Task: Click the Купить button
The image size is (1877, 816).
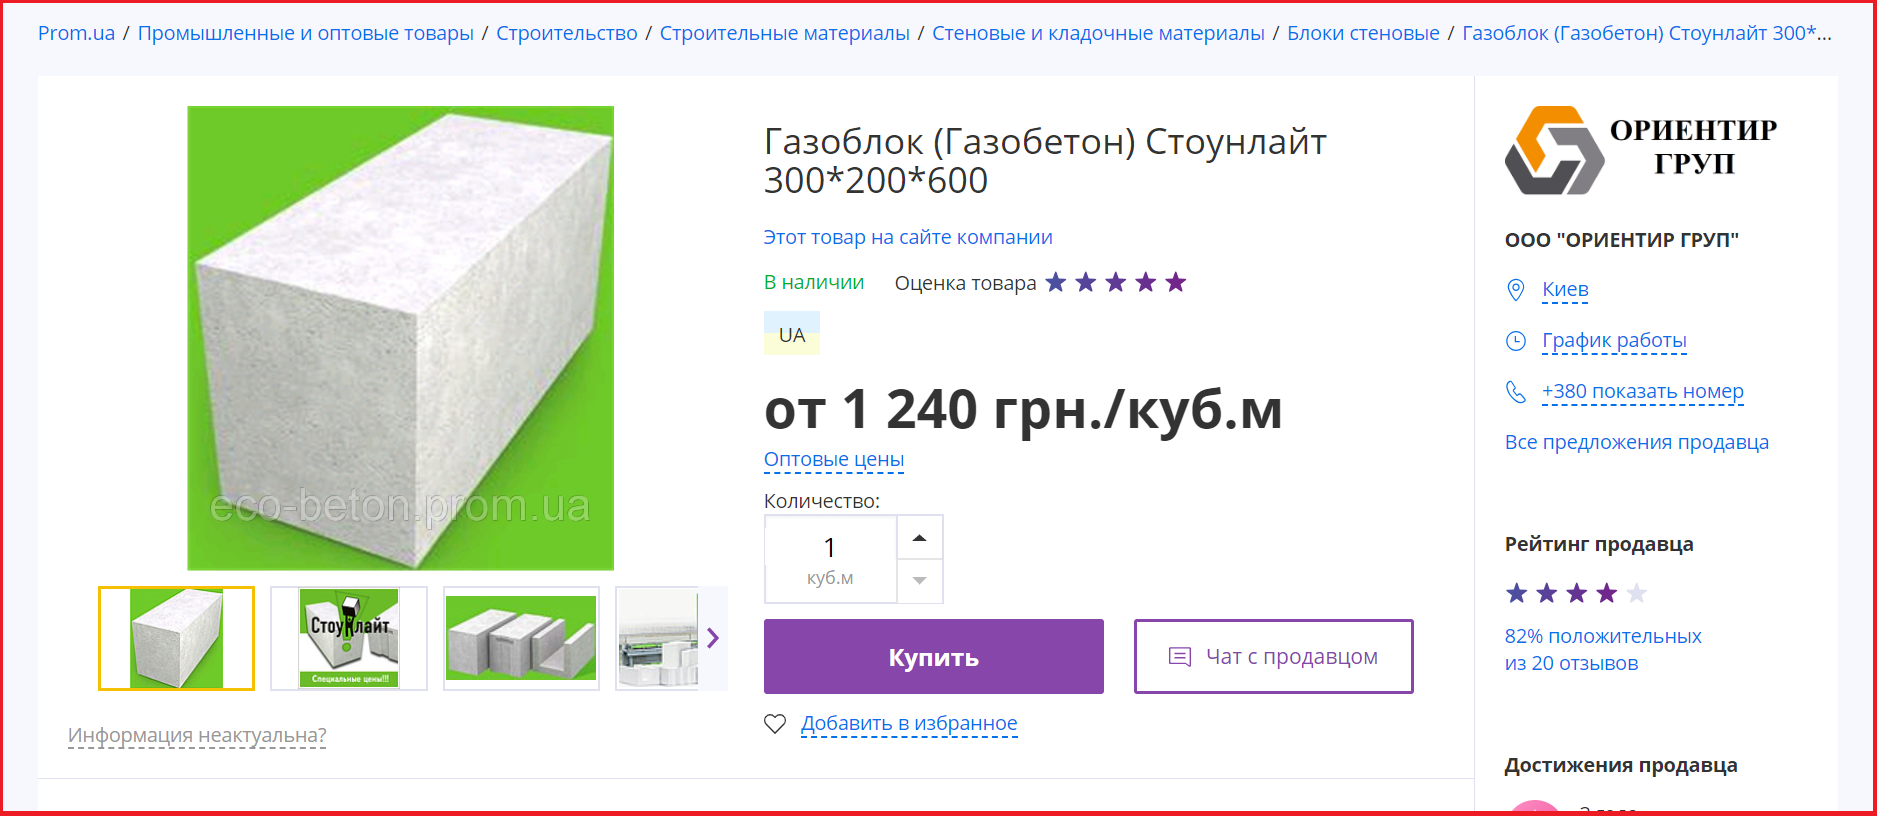Action: pos(934,657)
